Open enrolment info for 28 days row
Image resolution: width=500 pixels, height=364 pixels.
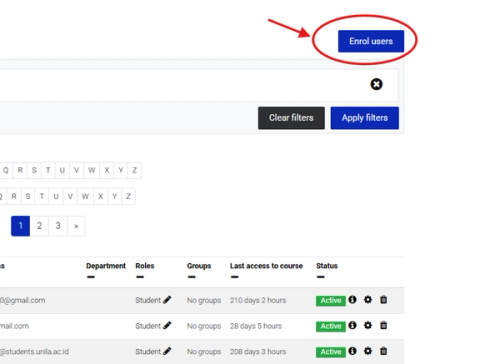pyautogui.click(x=352, y=325)
